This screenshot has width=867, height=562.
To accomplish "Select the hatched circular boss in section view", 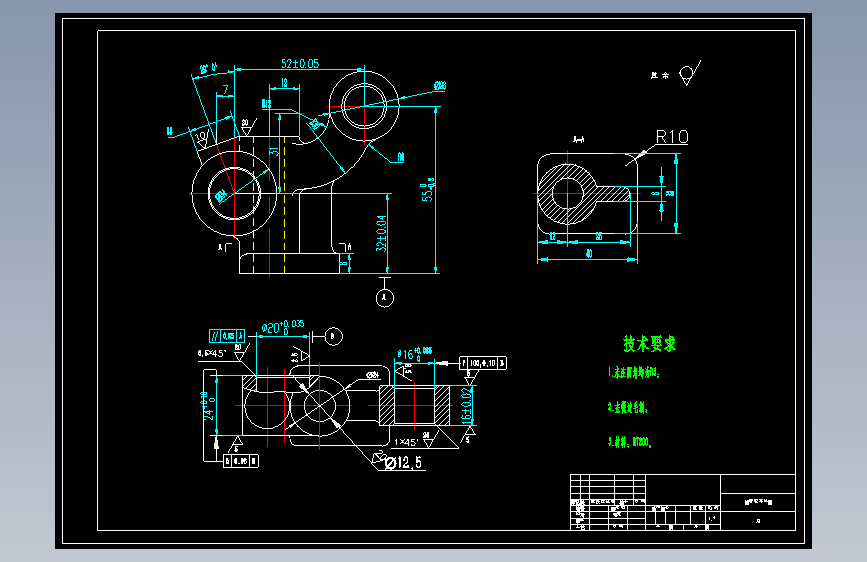I will click(567, 194).
